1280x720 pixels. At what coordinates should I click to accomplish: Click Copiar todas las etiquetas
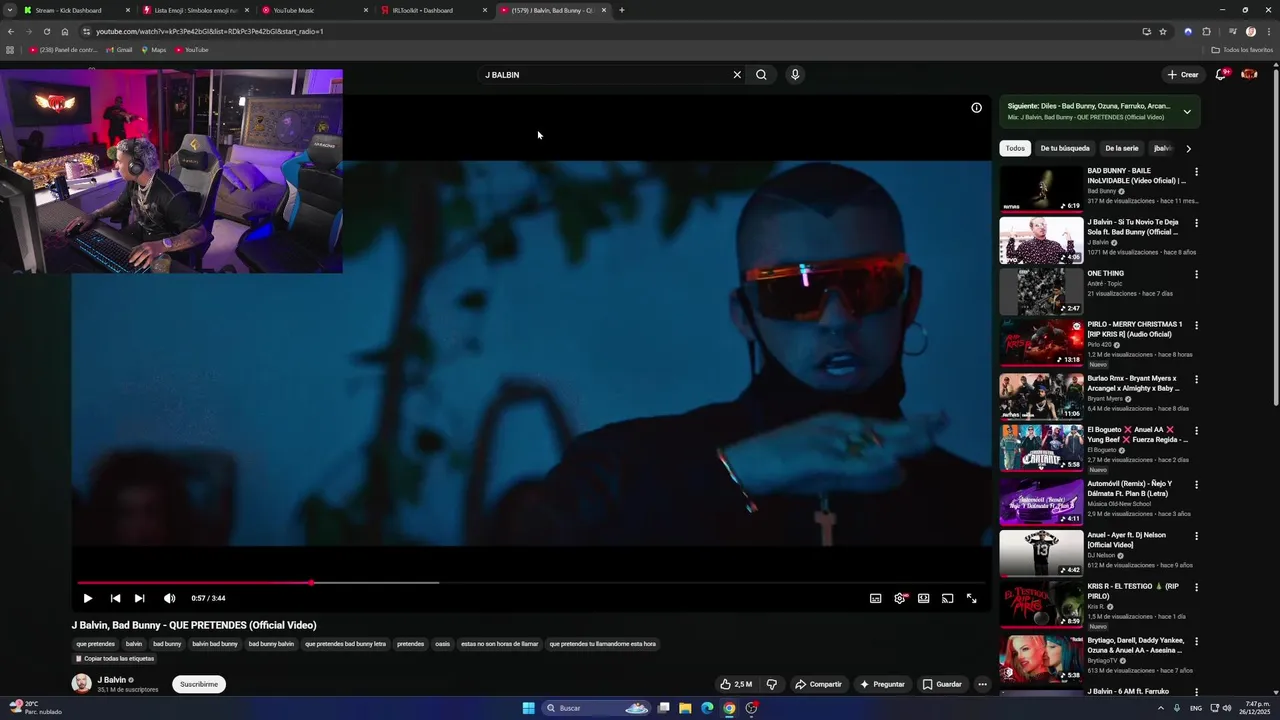pyautogui.click(x=115, y=659)
